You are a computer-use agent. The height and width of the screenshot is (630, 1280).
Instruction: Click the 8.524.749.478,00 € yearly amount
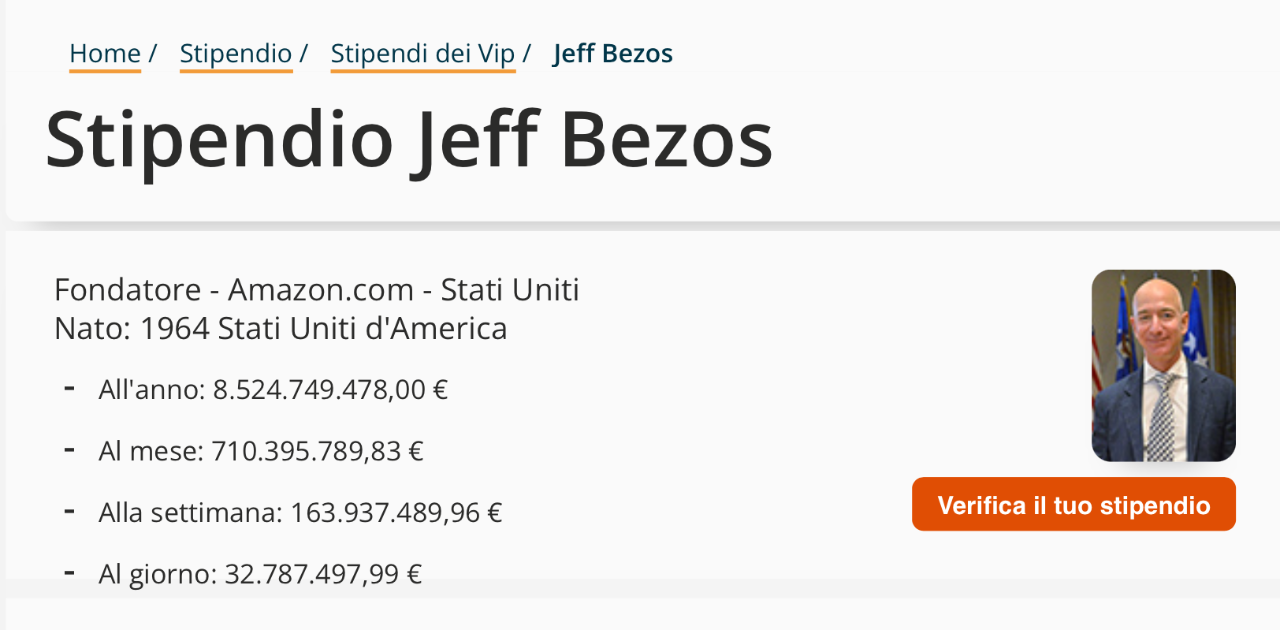(x=331, y=390)
